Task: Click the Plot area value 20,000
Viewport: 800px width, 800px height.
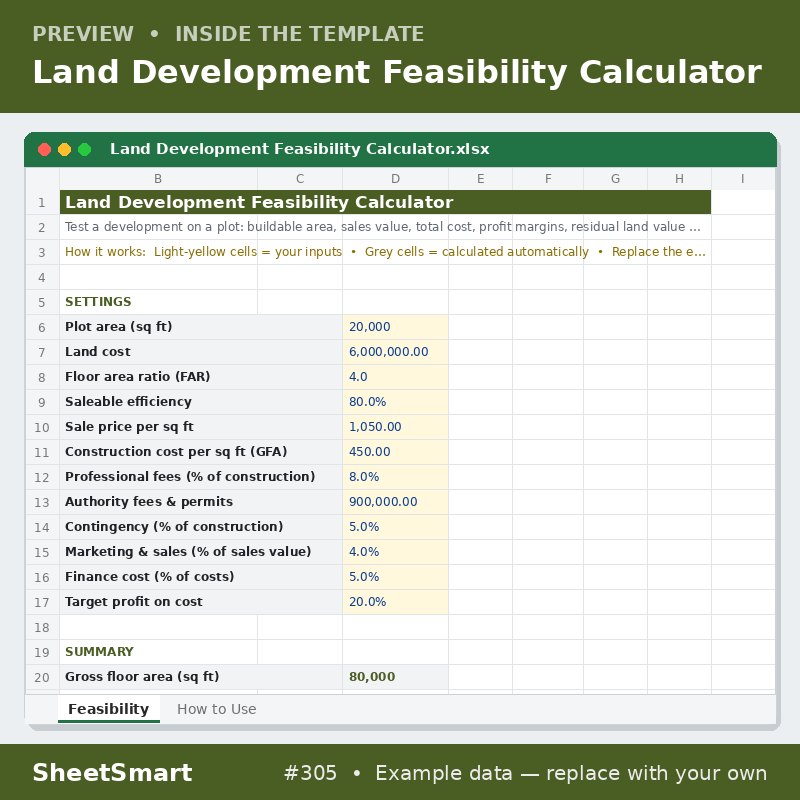Action: click(395, 327)
